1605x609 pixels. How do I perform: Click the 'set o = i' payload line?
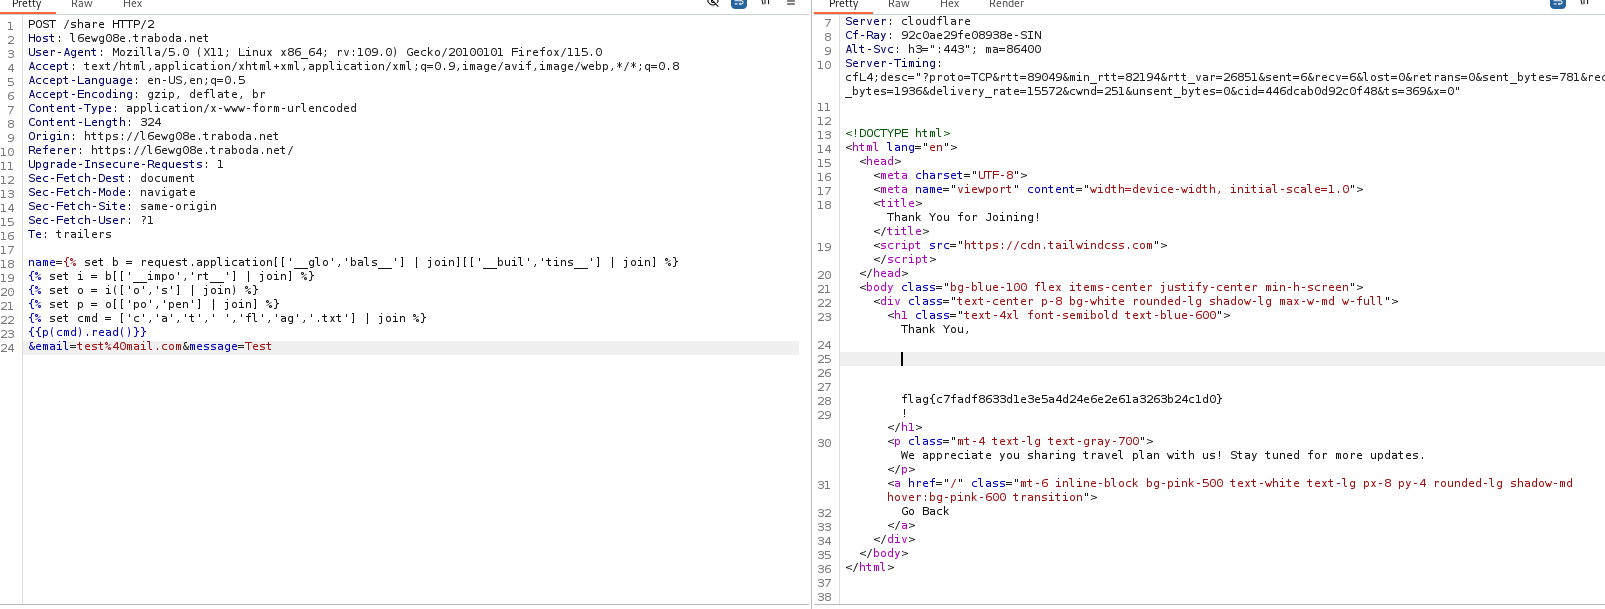click(x=143, y=290)
